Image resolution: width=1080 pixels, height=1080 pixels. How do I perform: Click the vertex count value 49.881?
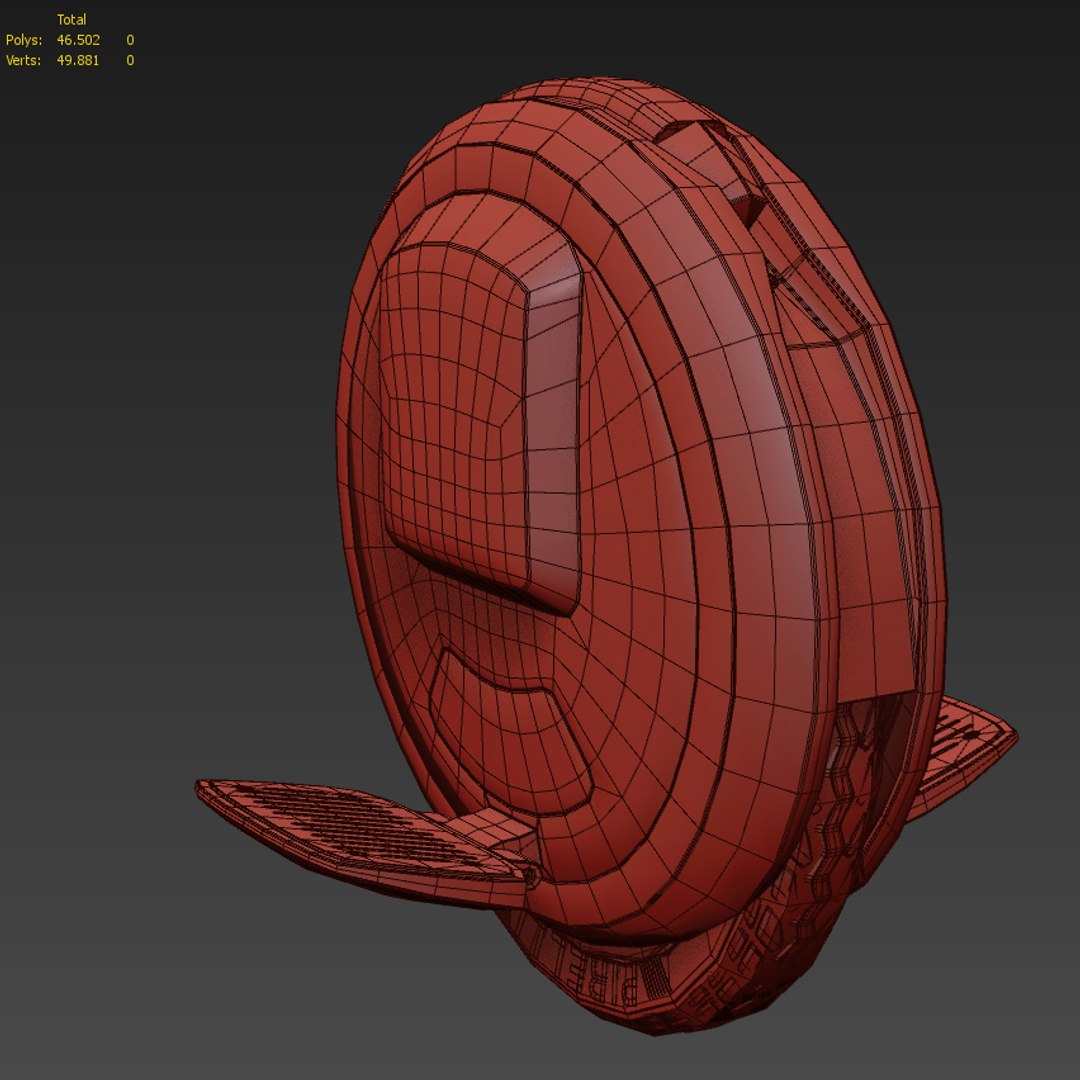click(x=77, y=60)
